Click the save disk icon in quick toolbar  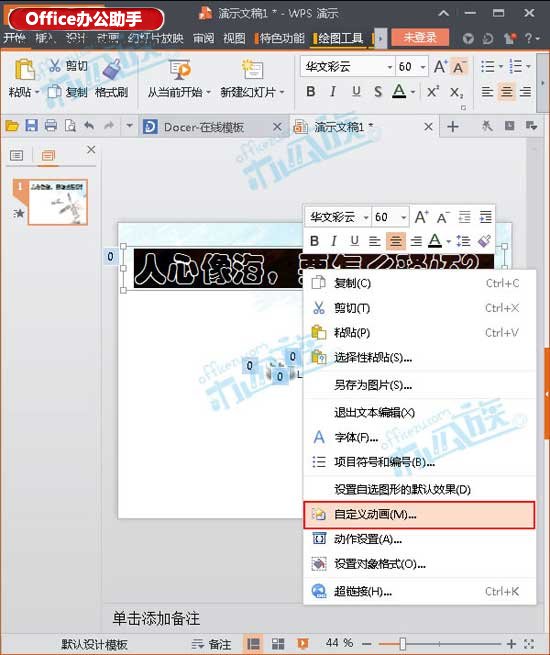(31, 126)
